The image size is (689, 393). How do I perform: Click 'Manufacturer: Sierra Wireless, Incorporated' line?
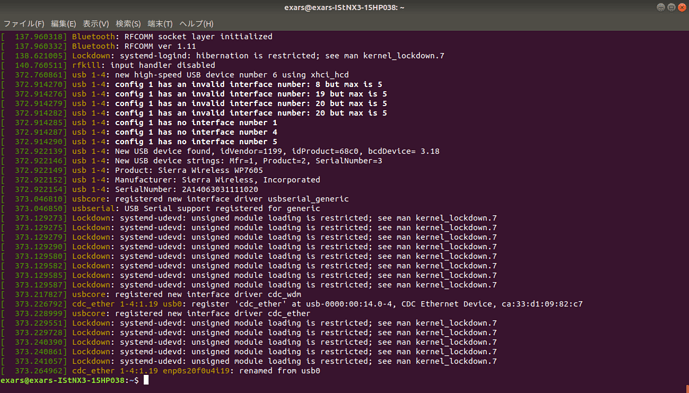(160, 180)
